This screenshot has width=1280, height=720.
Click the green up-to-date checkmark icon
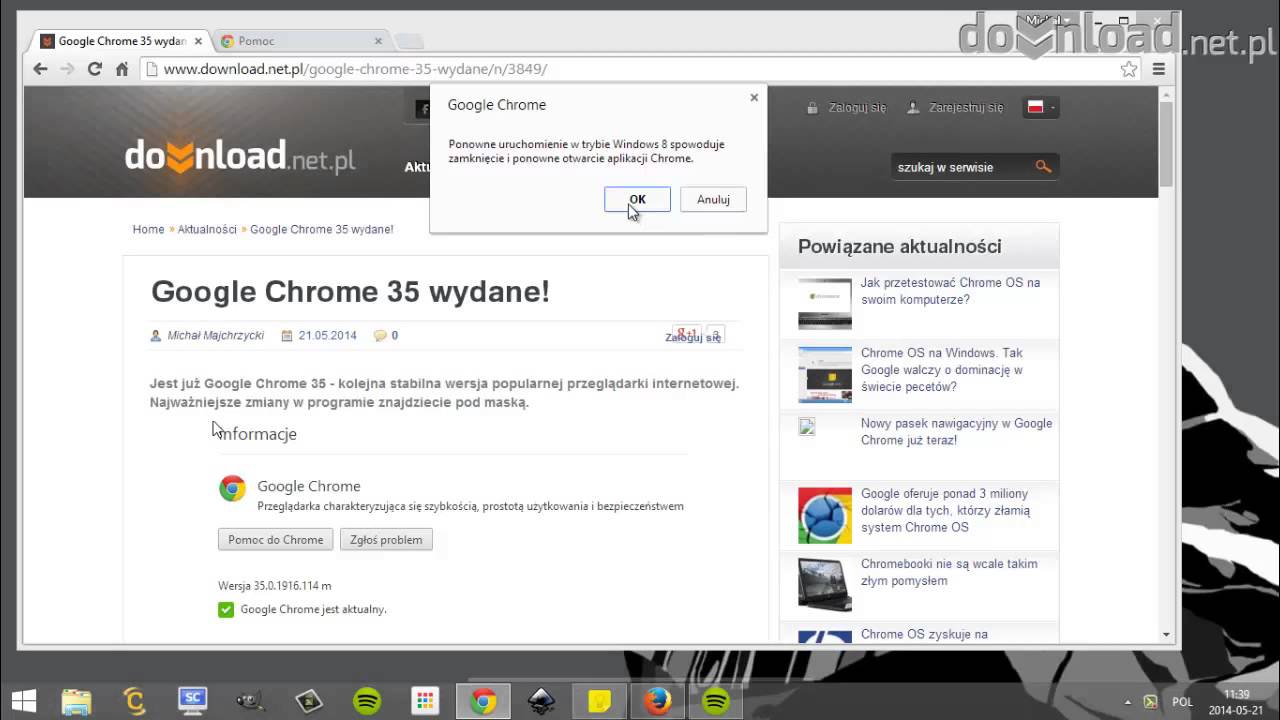226,609
